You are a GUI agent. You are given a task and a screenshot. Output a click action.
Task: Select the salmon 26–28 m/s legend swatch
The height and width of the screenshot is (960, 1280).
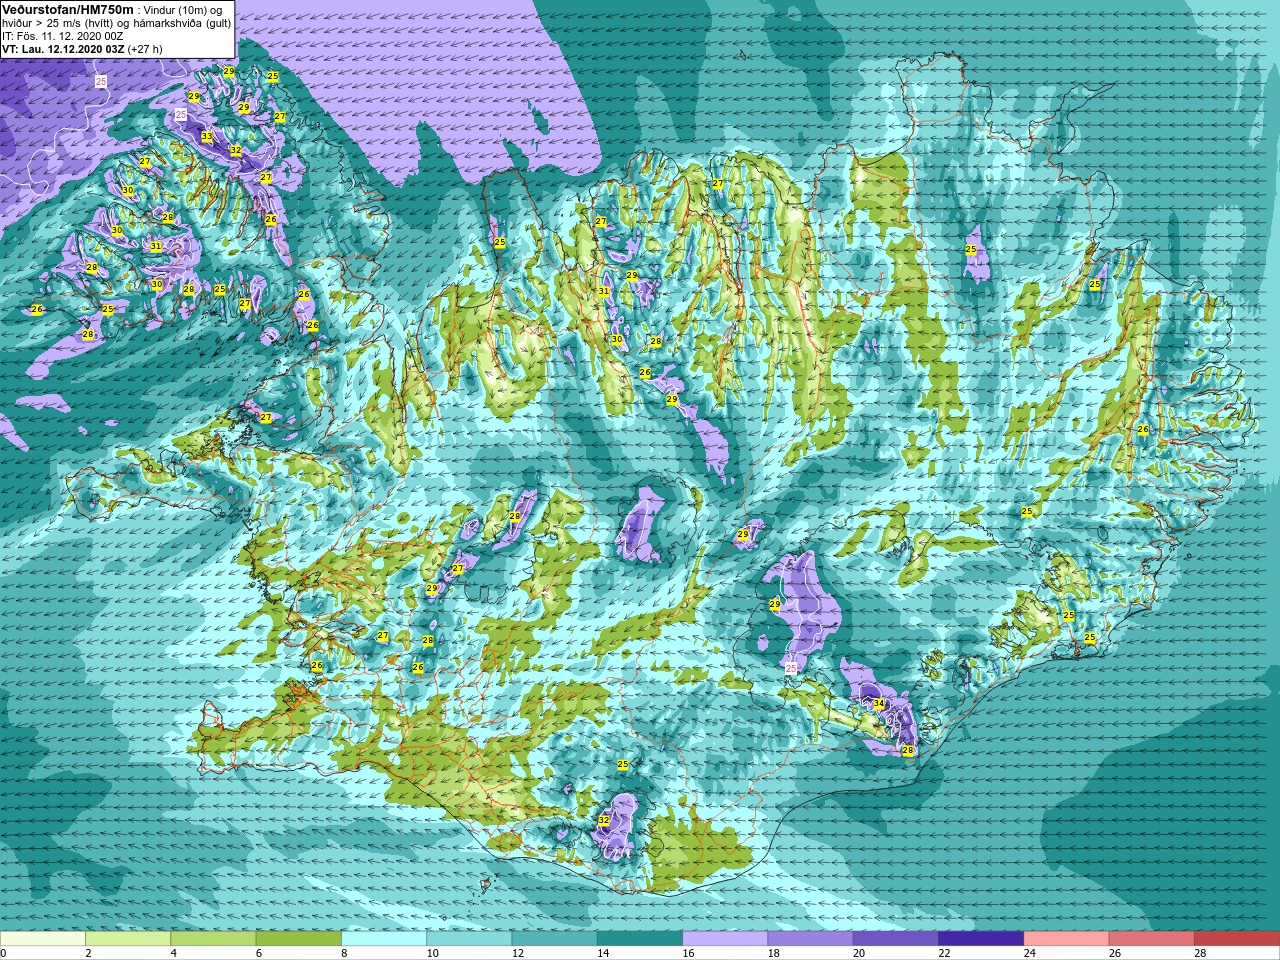click(1152, 939)
